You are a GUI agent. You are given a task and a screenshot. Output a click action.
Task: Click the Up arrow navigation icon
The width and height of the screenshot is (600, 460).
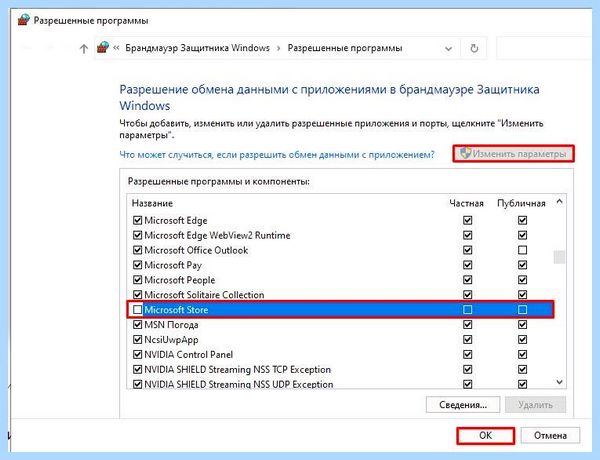tap(84, 49)
